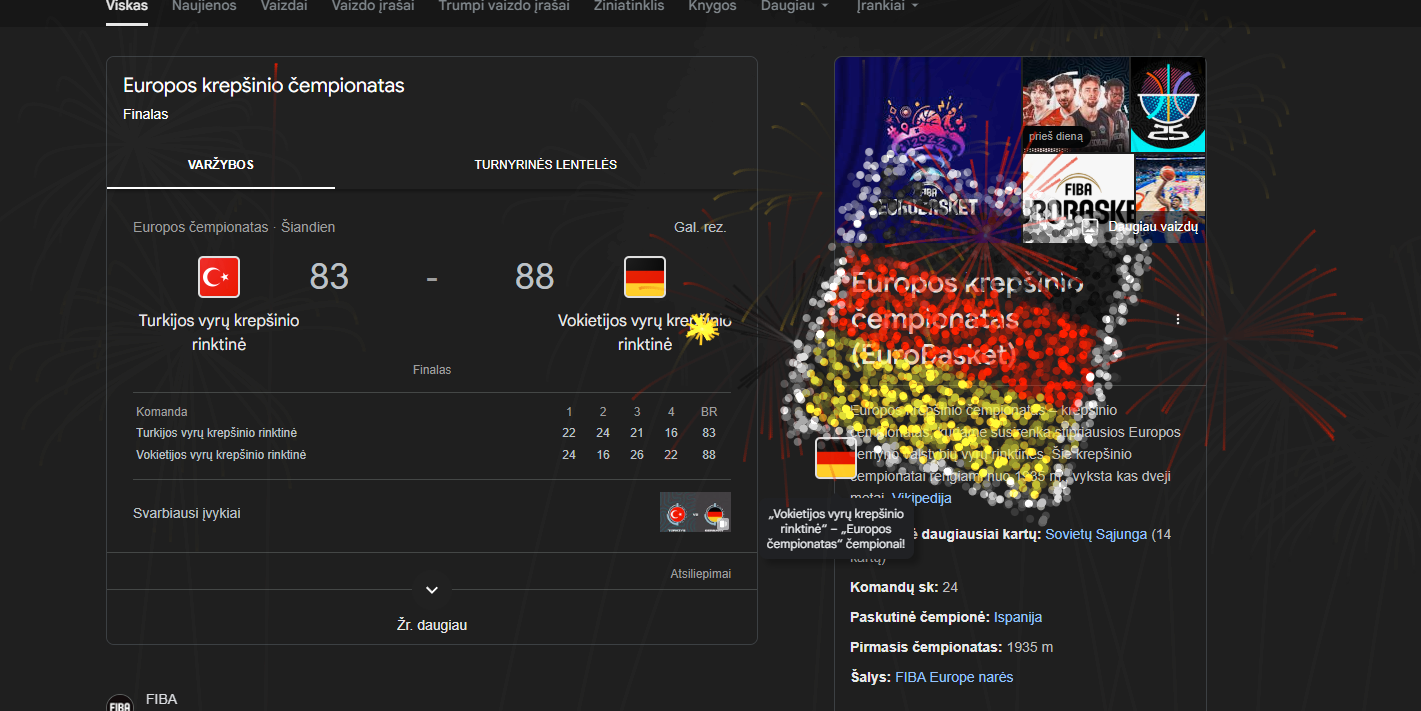Open the Viskas search tab
The image size is (1421, 711).
(x=127, y=6)
